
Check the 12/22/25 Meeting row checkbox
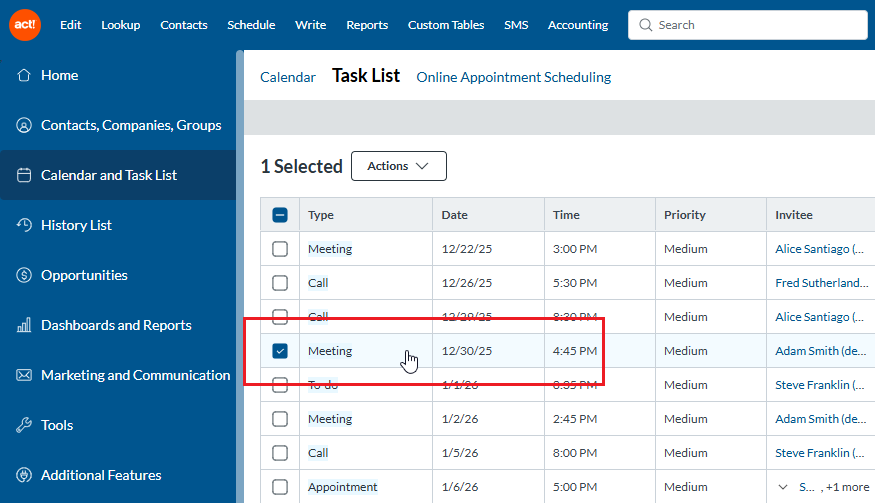(x=280, y=249)
